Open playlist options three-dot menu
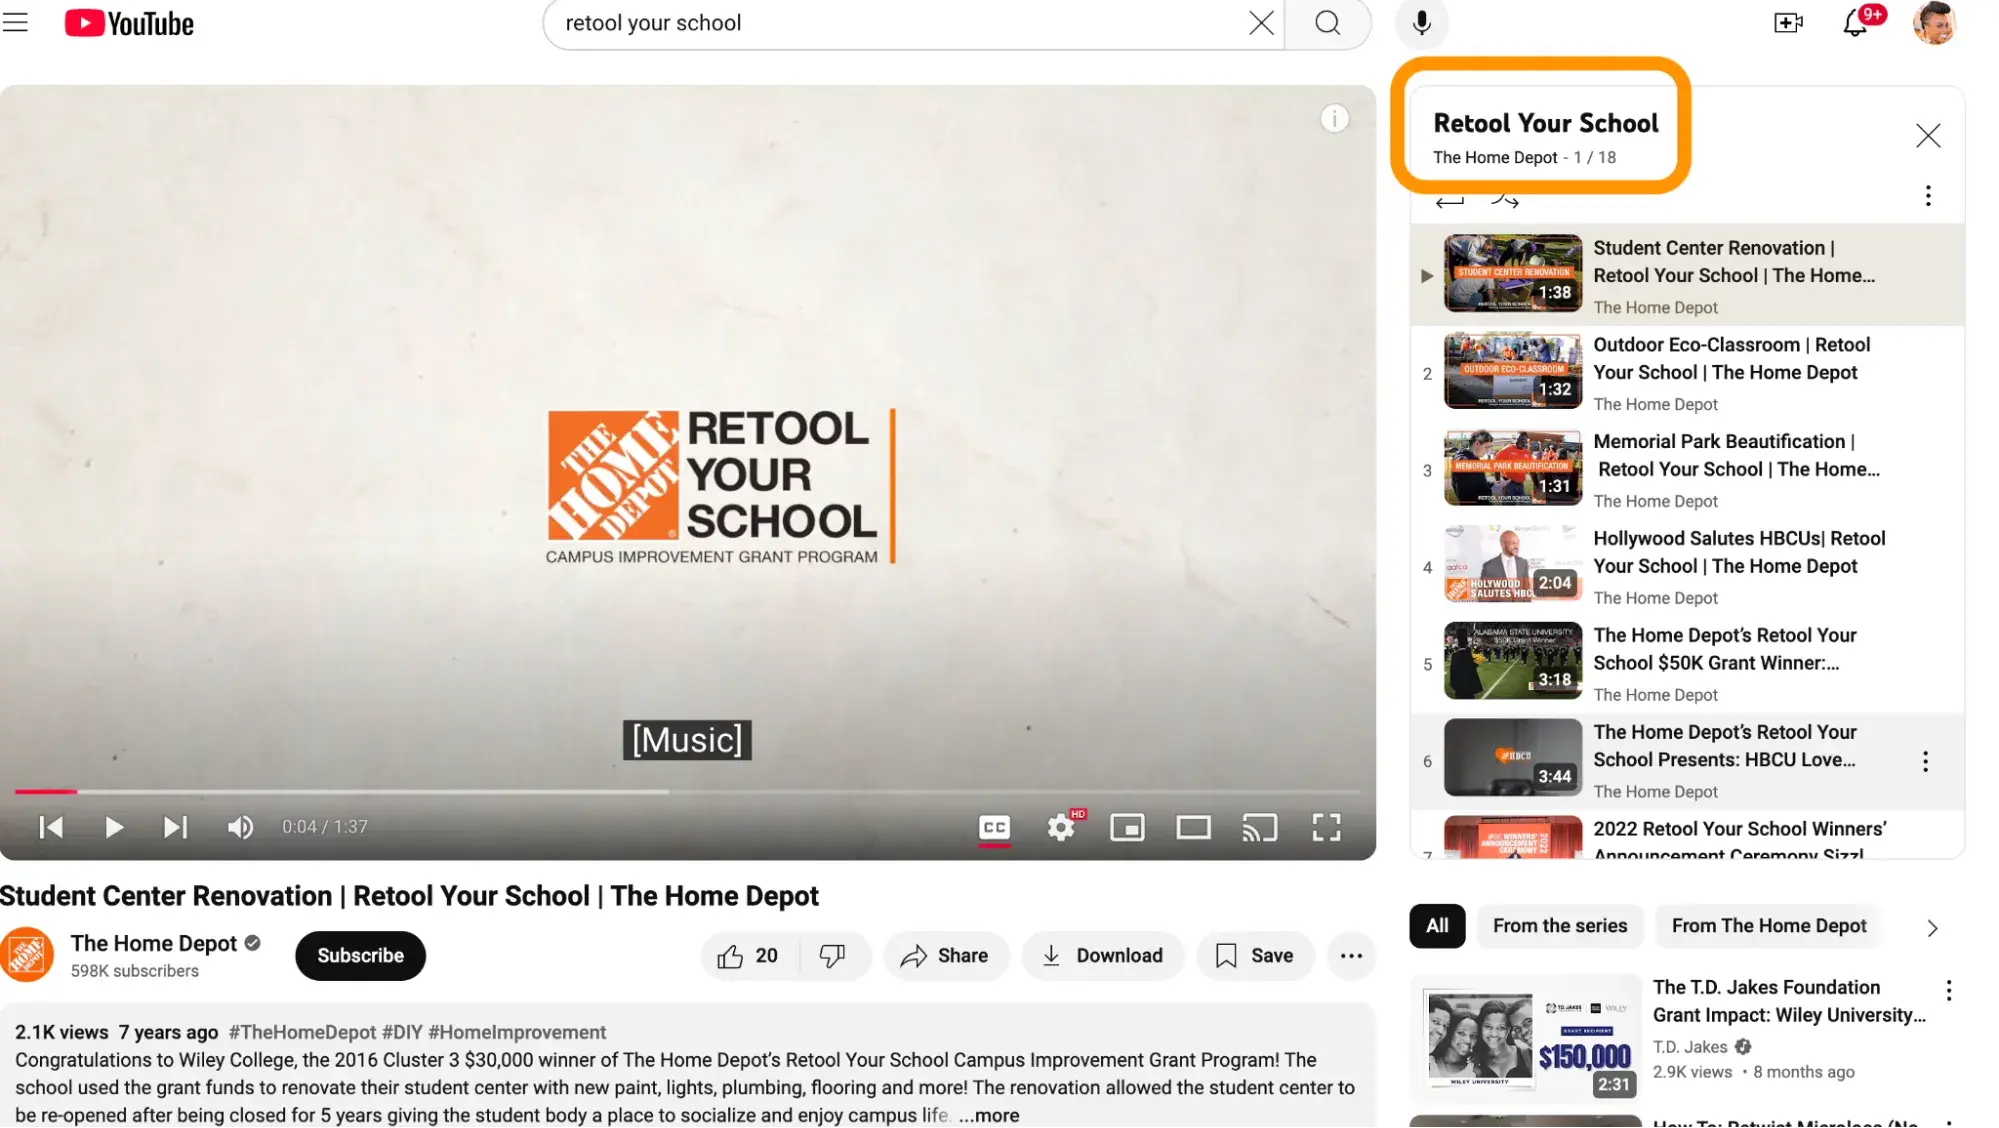 pyautogui.click(x=1928, y=196)
